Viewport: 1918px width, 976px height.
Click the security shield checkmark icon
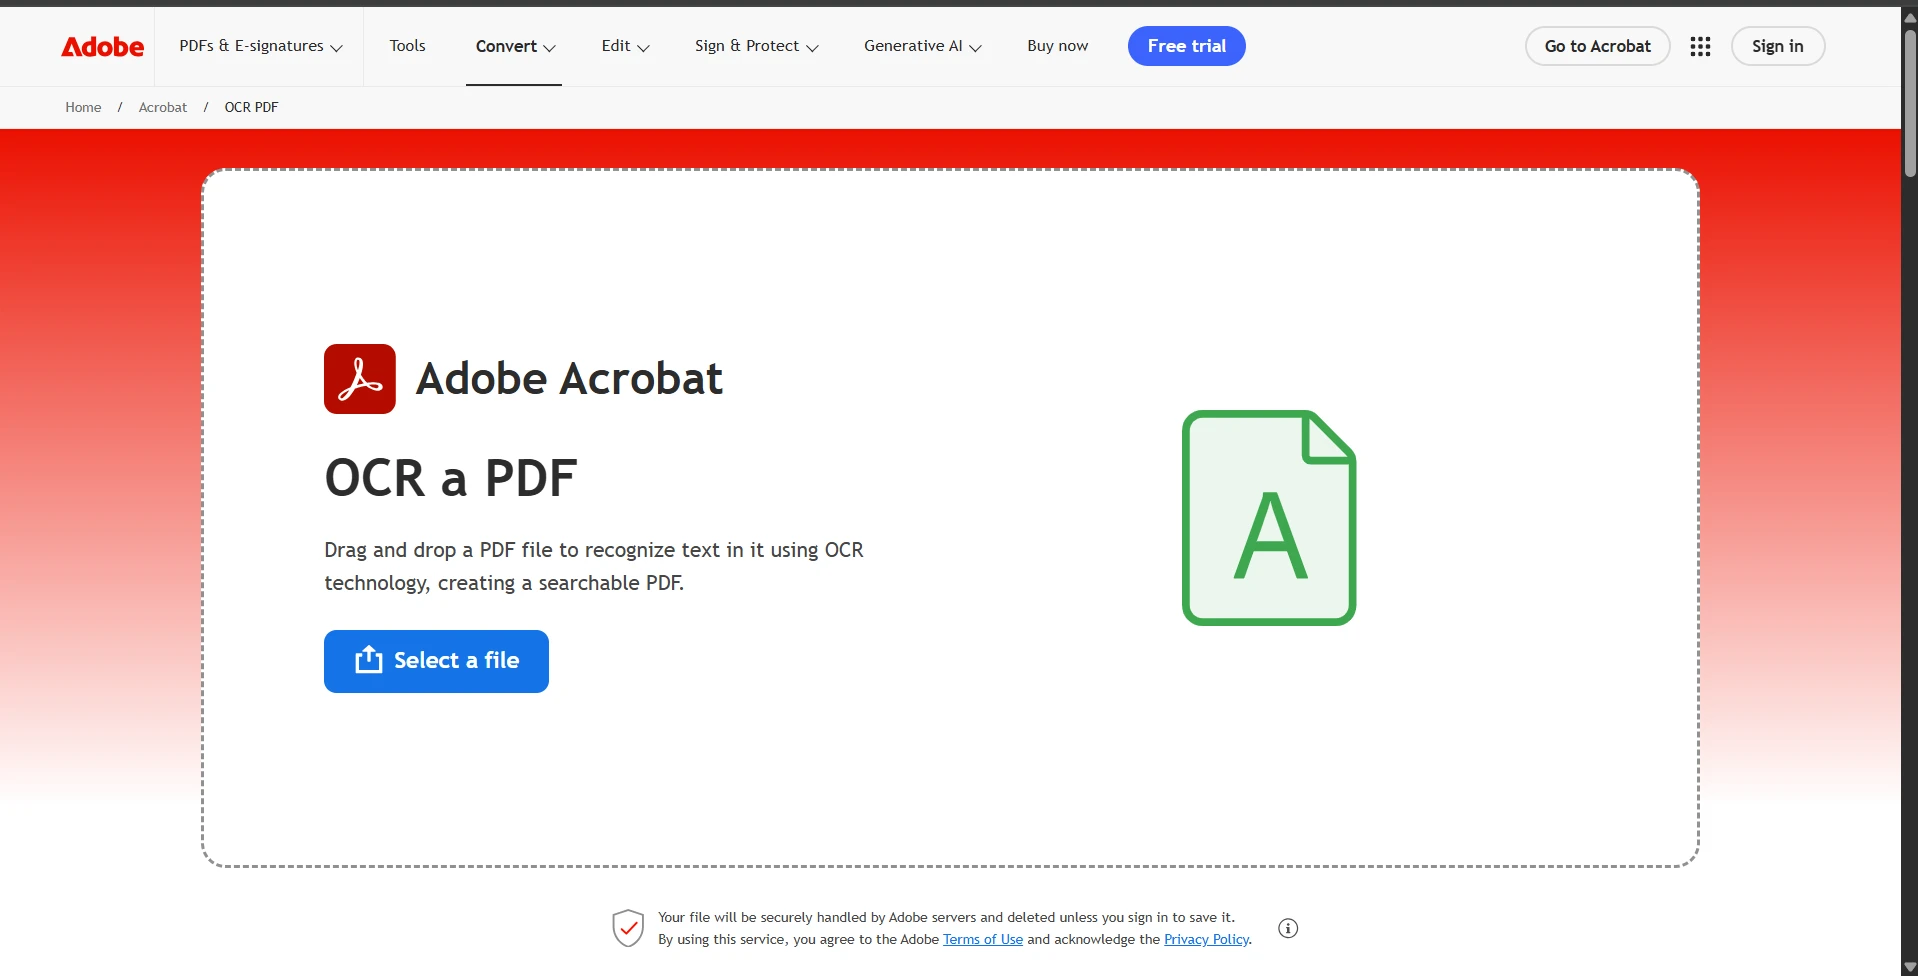[628, 928]
